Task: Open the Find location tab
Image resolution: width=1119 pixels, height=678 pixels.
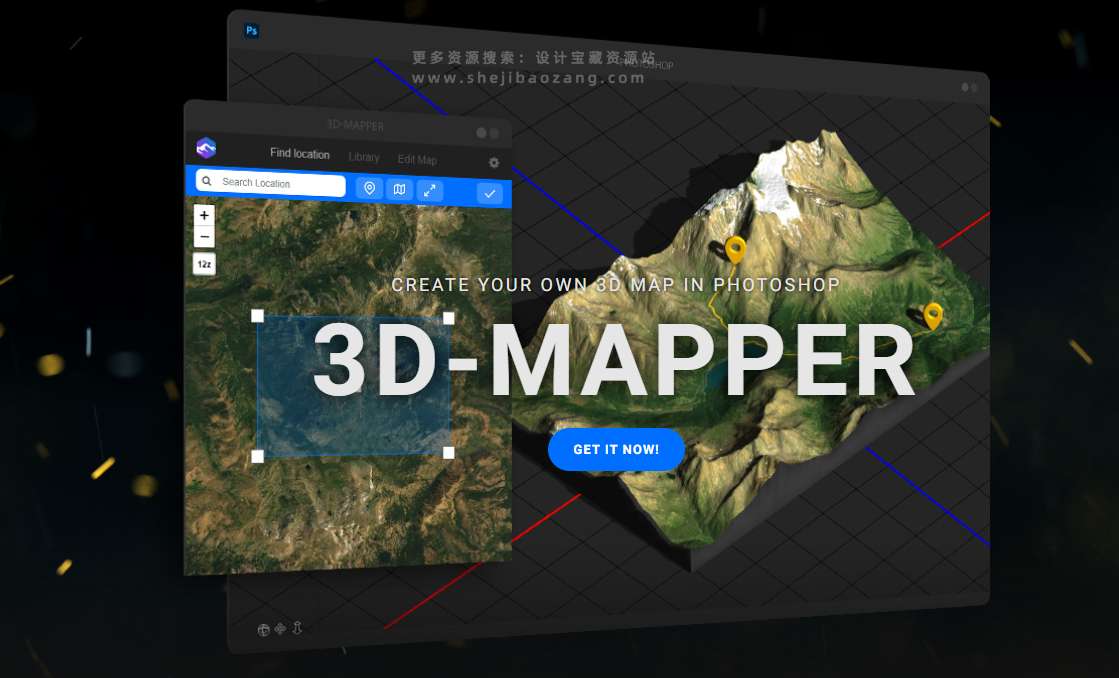Action: pos(300,153)
